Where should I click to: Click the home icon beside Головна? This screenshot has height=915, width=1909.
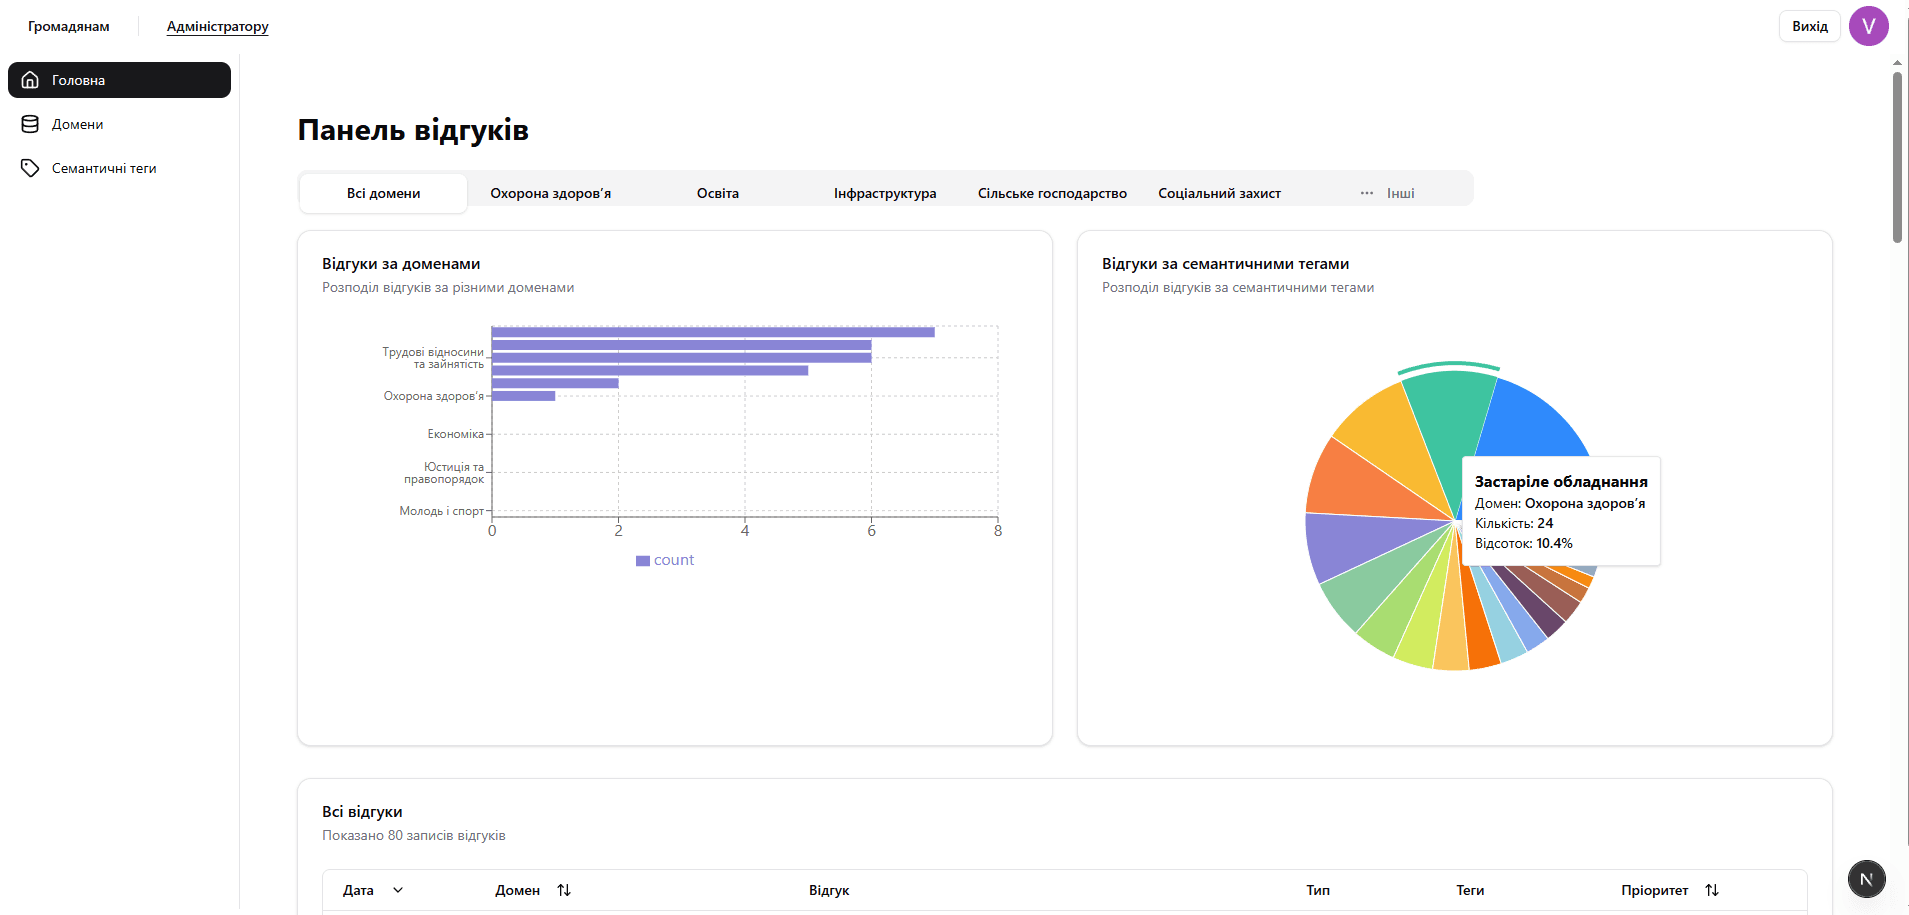click(x=30, y=80)
